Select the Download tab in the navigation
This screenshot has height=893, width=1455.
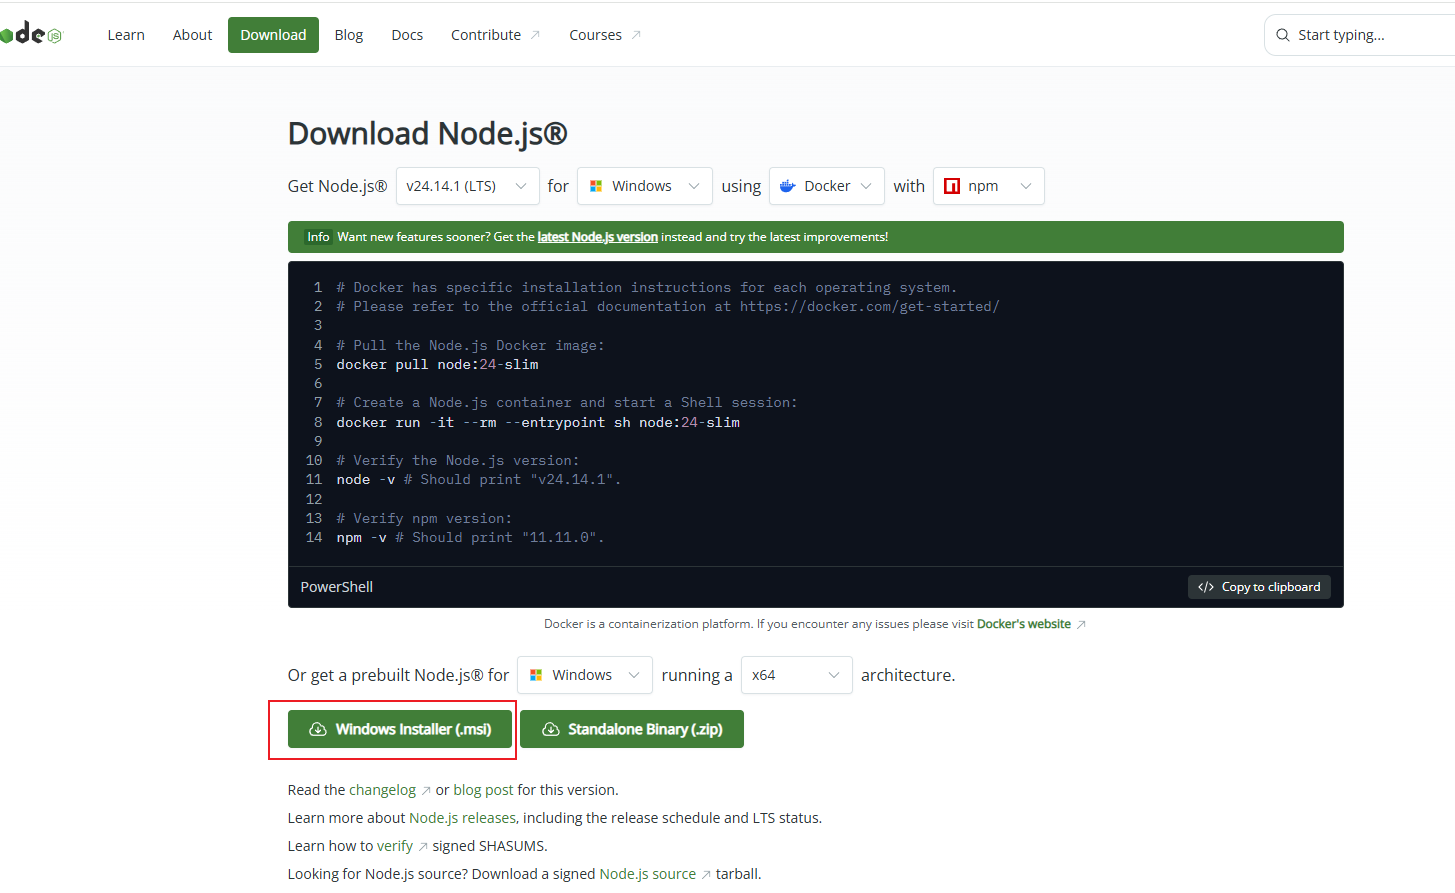[273, 35]
